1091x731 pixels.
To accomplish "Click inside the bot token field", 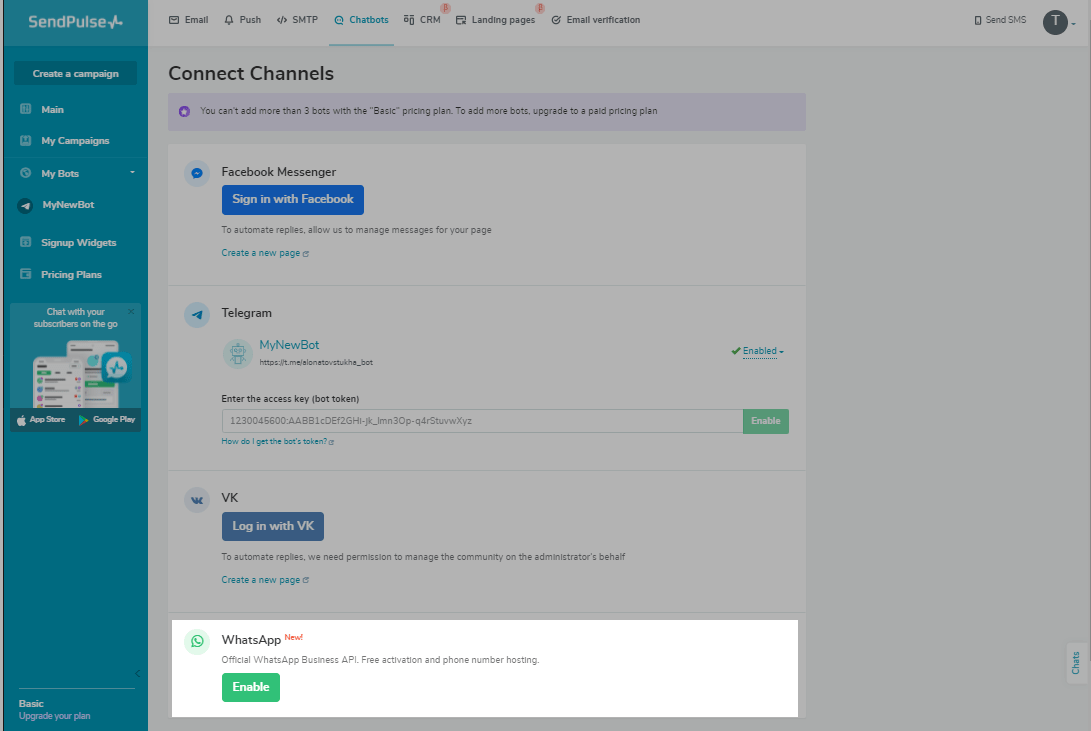I will 481,421.
